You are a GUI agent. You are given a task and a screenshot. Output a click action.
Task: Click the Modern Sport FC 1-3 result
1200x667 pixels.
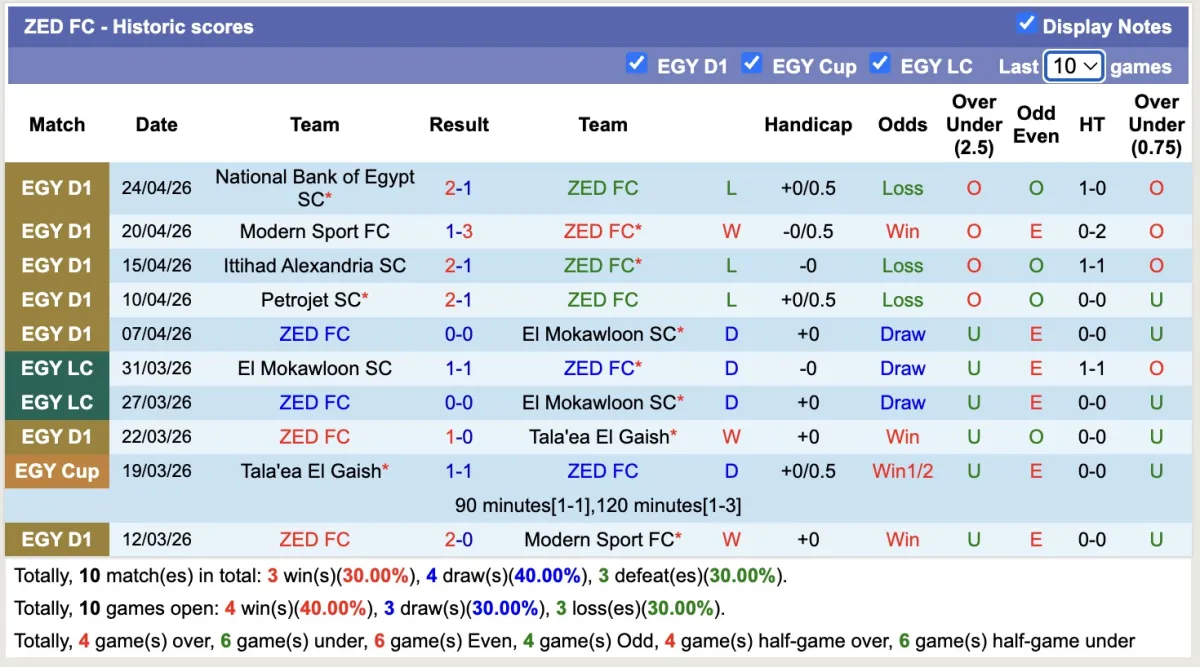[459, 231]
